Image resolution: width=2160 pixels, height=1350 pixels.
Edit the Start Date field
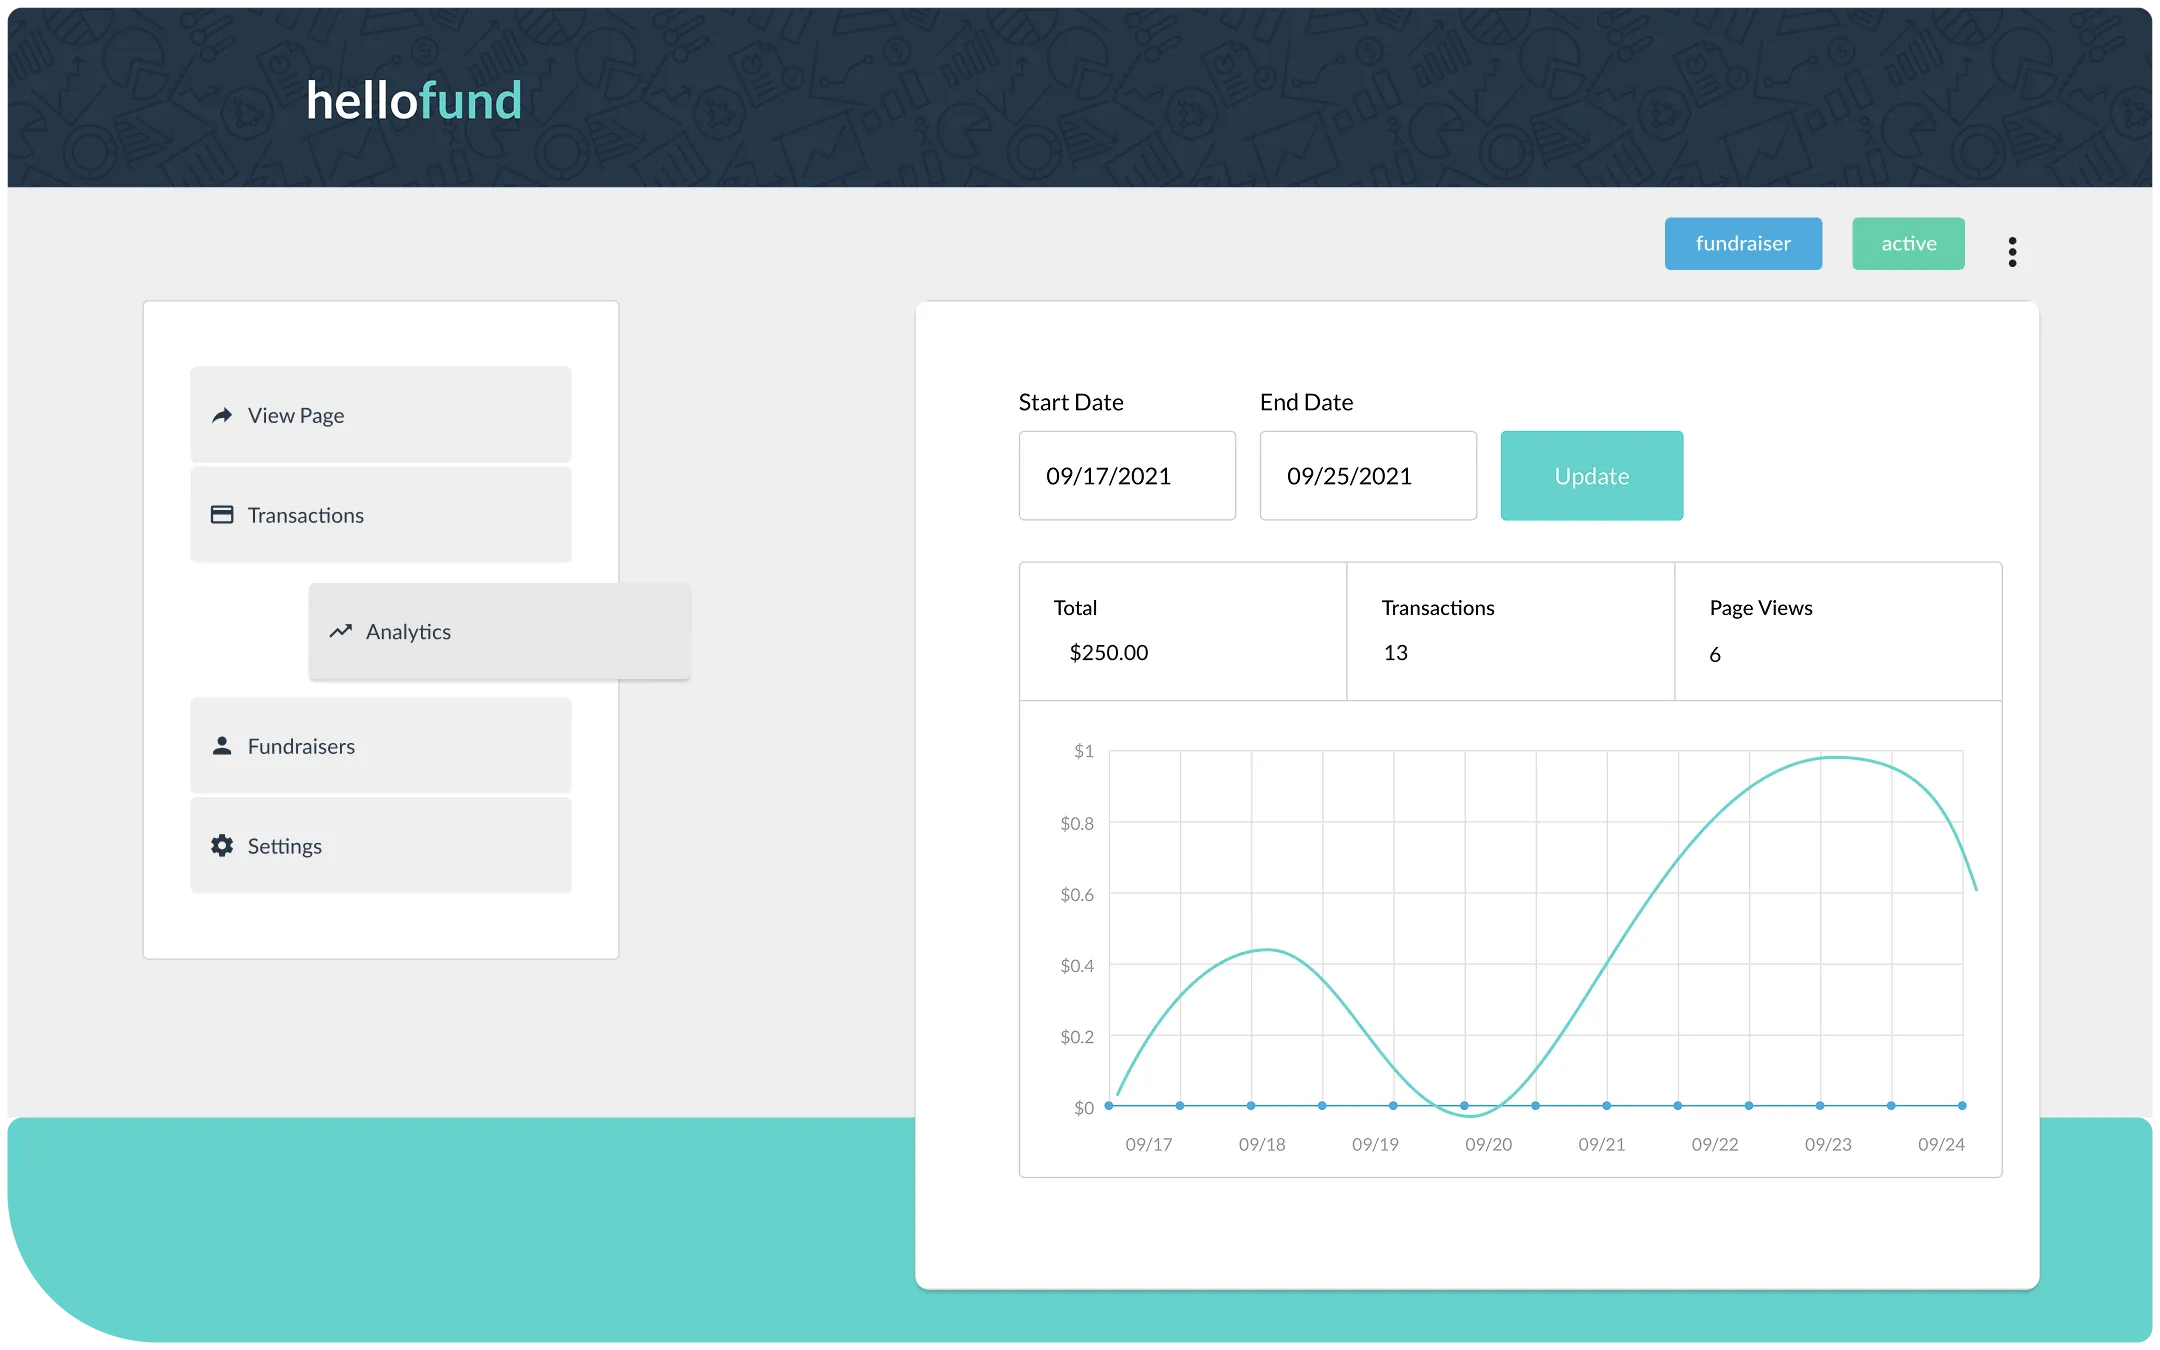click(1127, 476)
